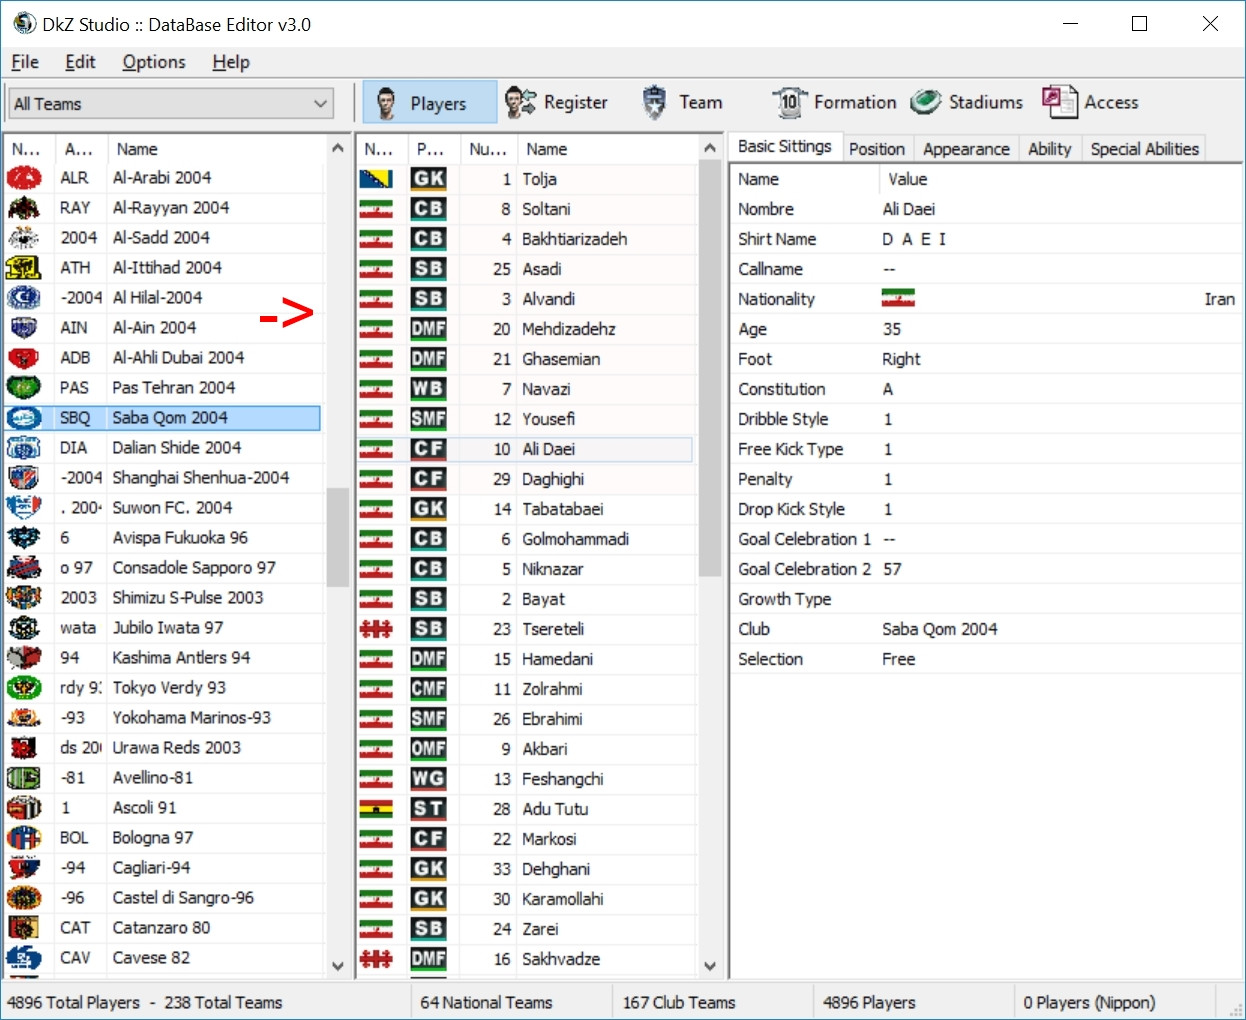The height and width of the screenshot is (1020, 1246).
Task: Select player Bakhtiarizadeh
Action: coord(574,239)
